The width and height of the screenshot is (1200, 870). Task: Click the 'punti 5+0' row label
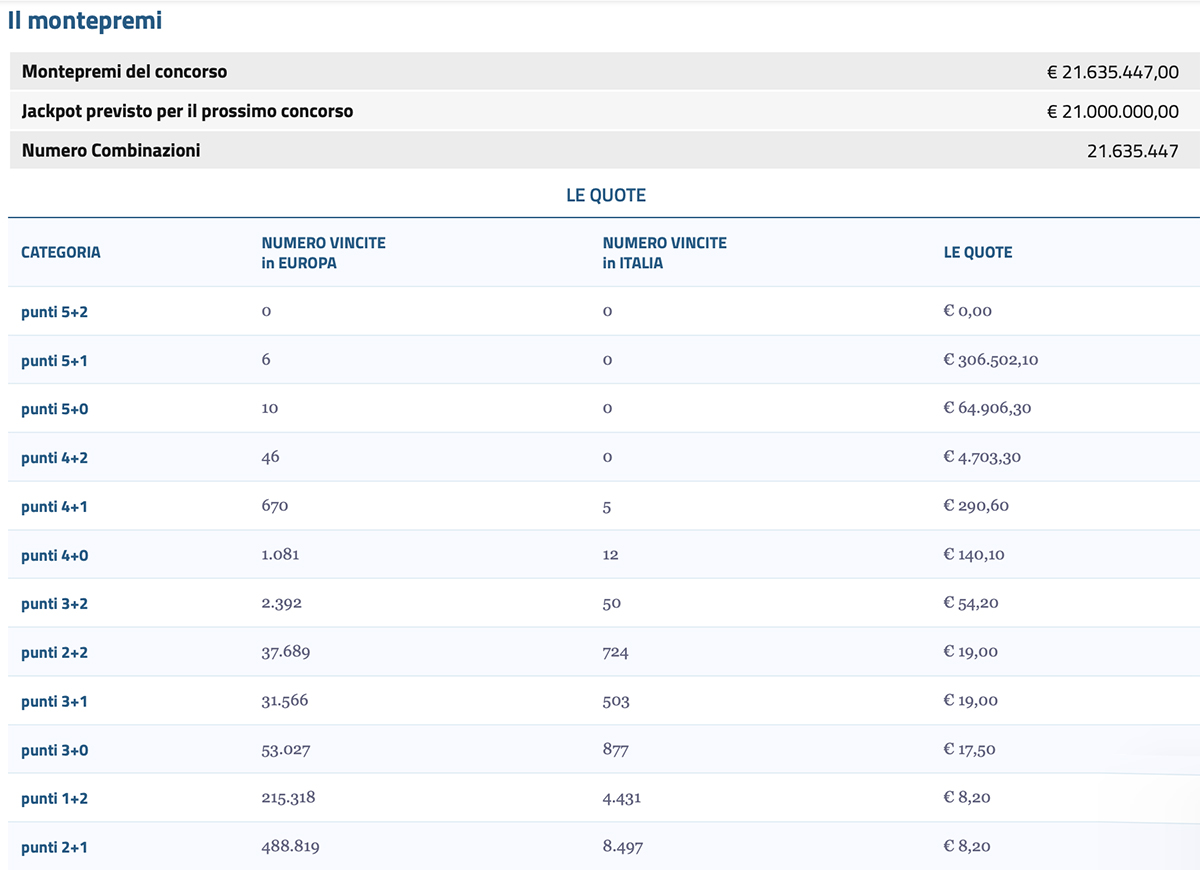tap(54, 409)
